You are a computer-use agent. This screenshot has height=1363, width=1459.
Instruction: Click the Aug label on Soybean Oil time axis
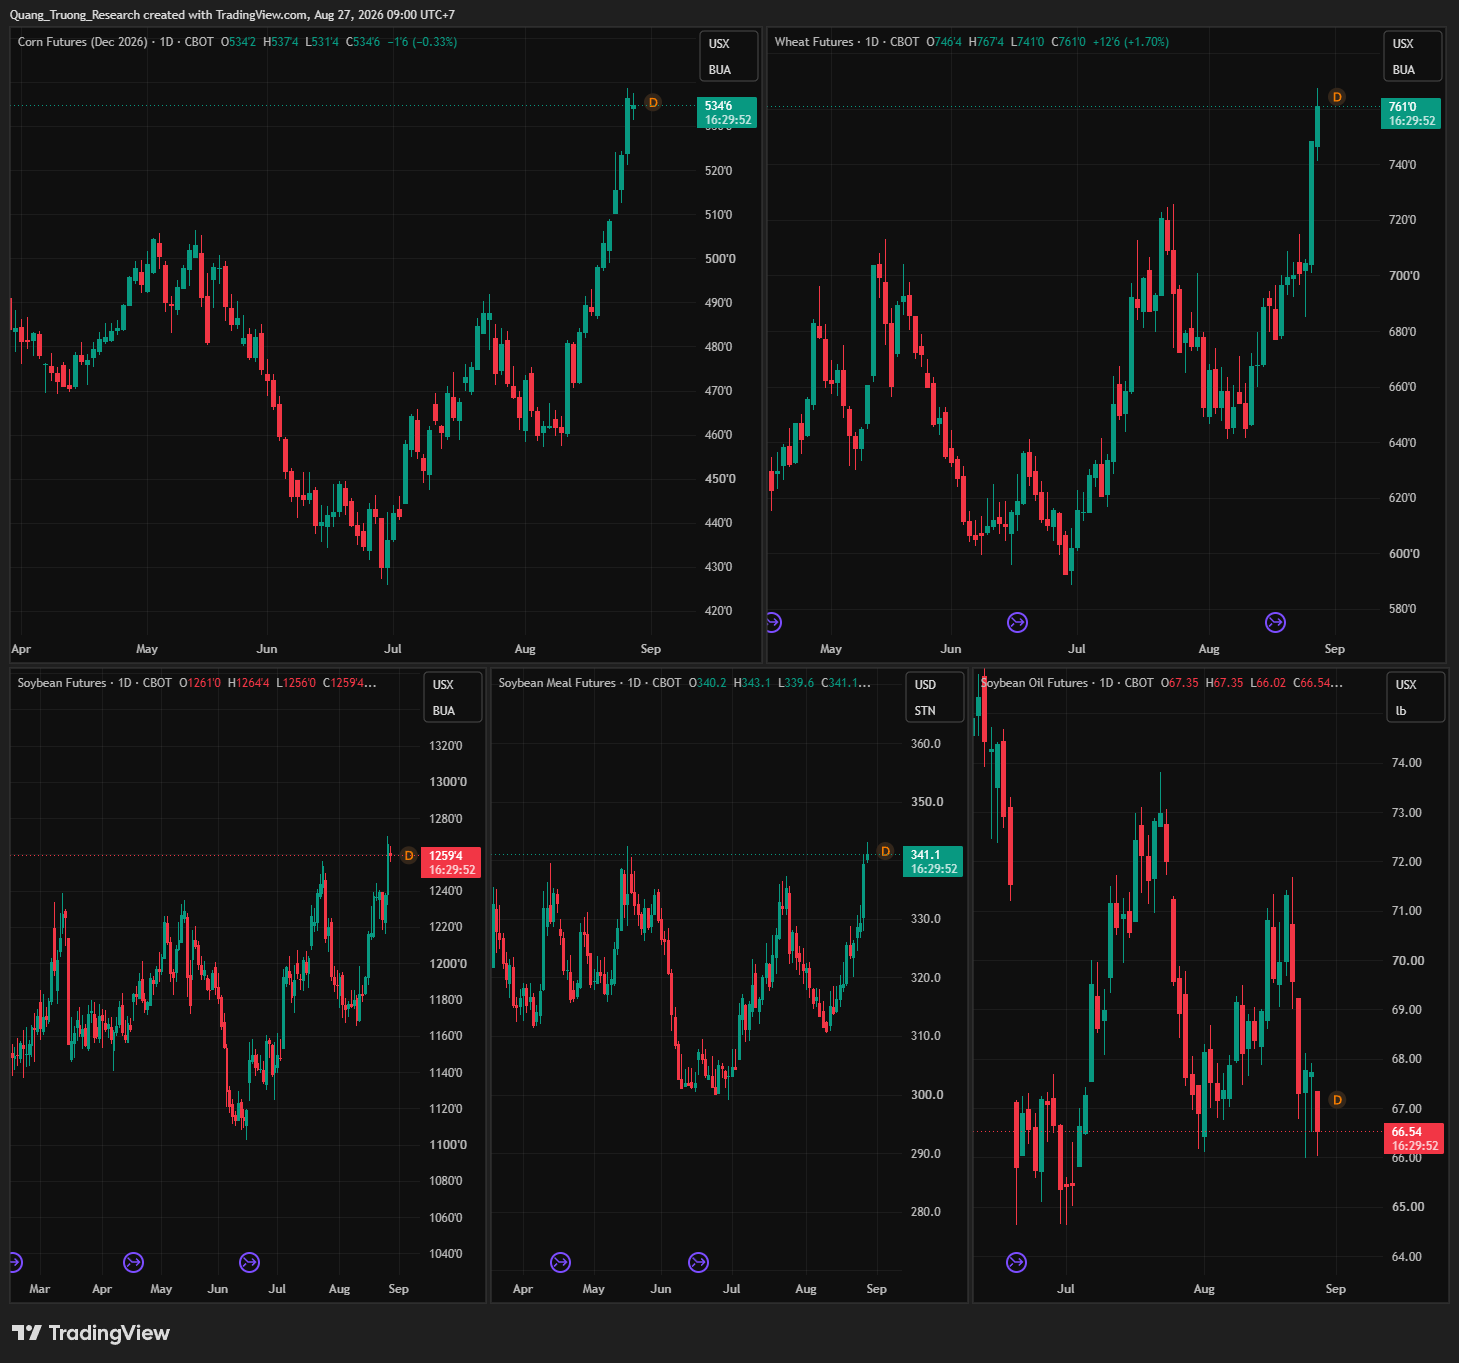1204,1289
